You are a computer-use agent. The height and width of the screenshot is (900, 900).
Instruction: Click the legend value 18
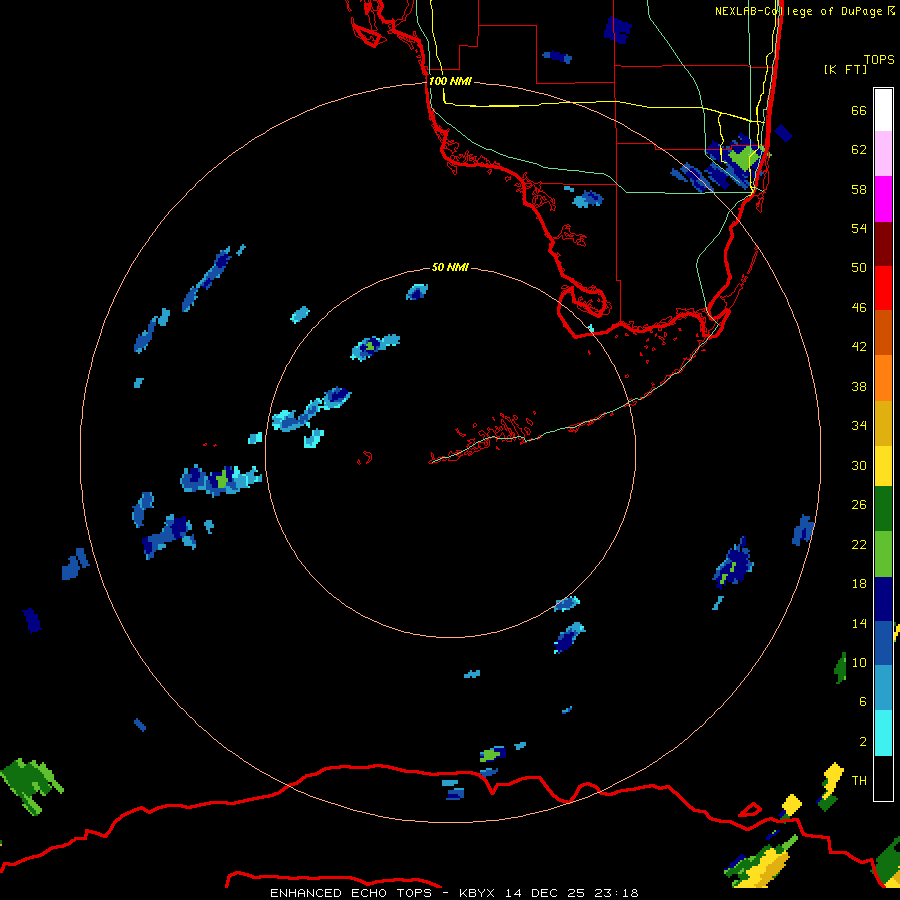(x=859, y=584)
